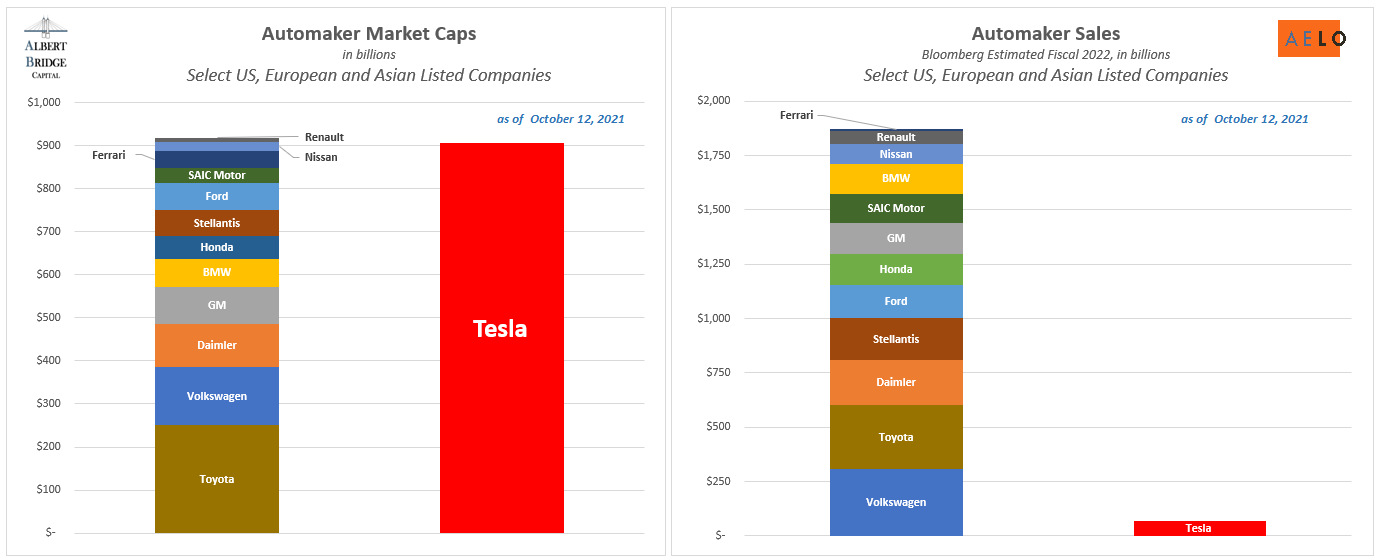Click the red Tesla market cap bar
The image size is (1379, 560).
click(501, 337)
